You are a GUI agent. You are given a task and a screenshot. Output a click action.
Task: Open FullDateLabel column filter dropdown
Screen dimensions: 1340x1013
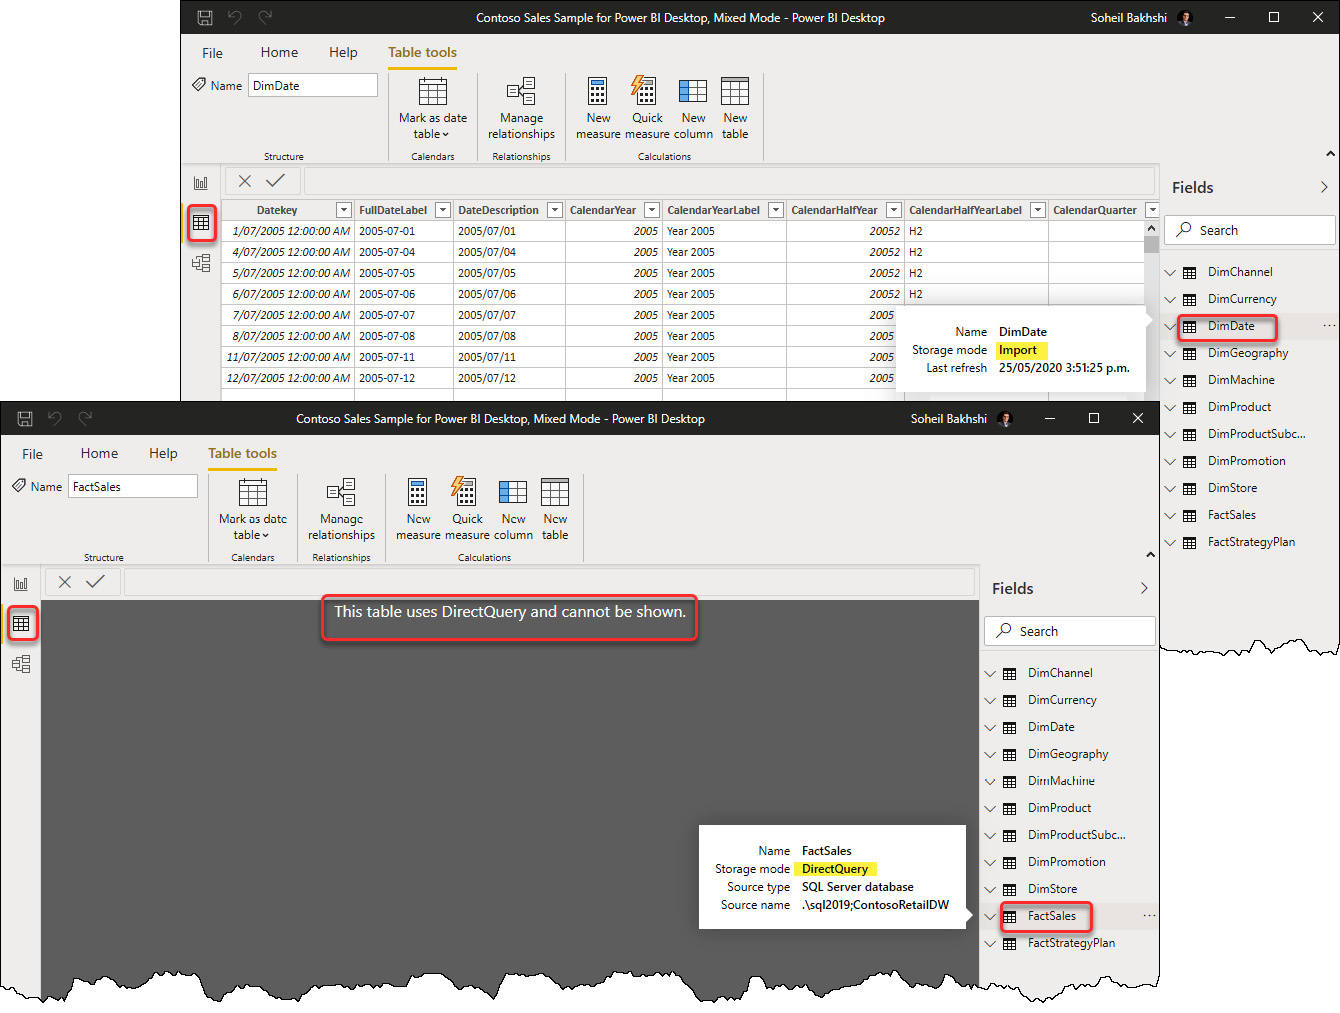[442, 210]
